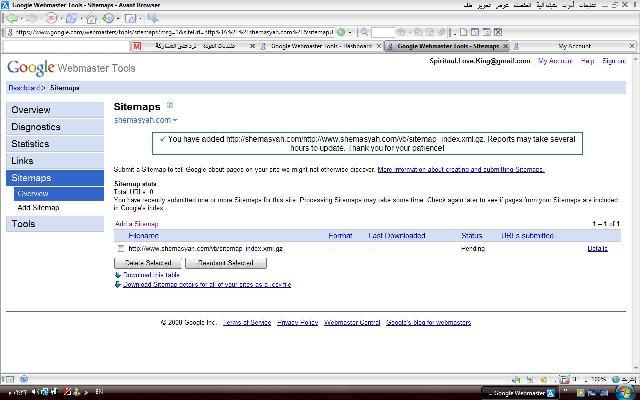Go back with the green arrow

[x=12, y=18]
